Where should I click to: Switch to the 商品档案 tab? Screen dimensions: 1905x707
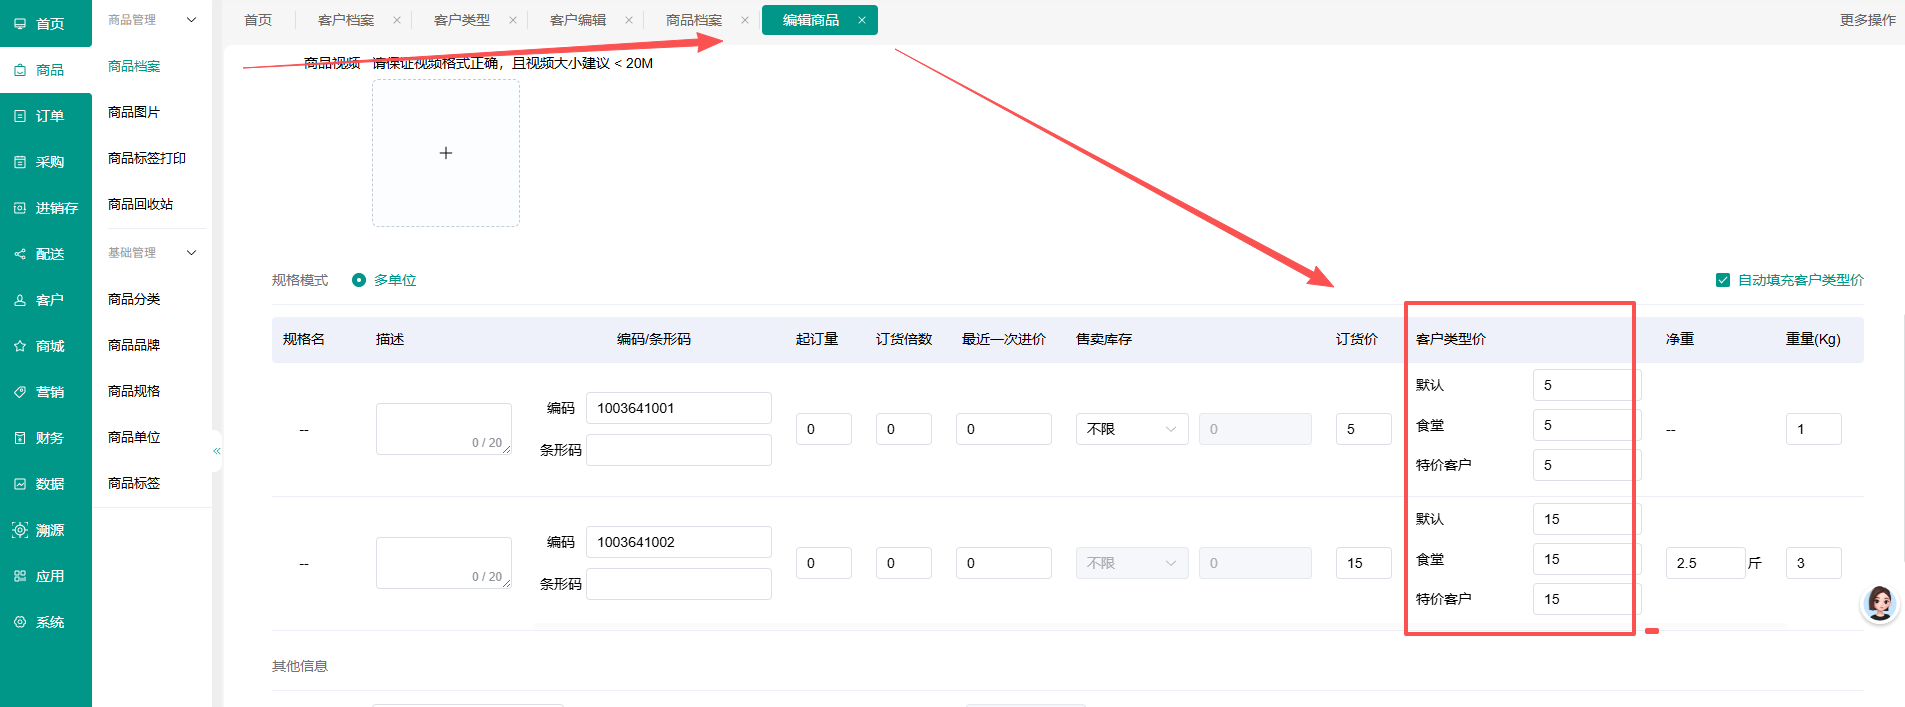pyautogui.click(x=694, y=20)
